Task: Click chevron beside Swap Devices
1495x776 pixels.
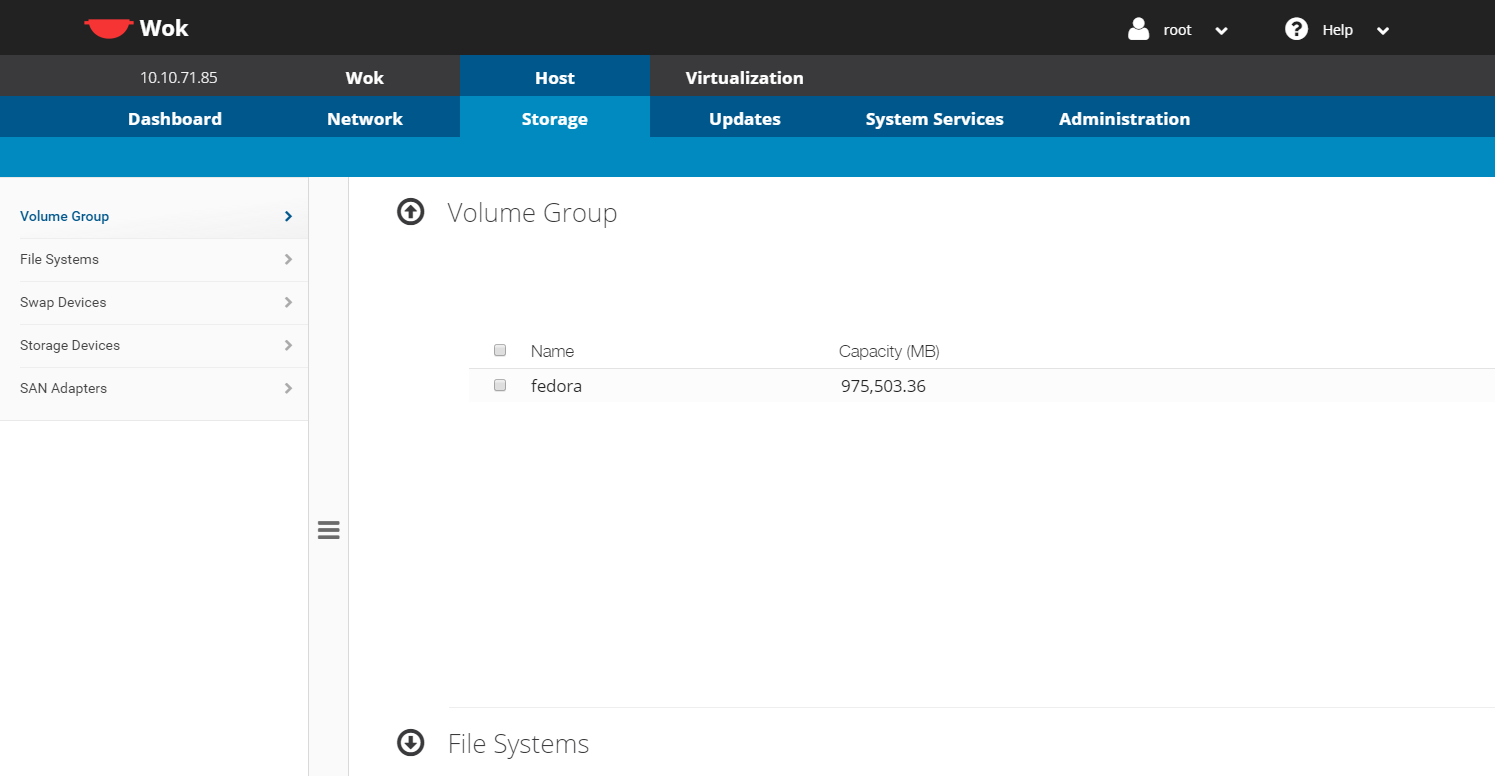Action: click(x=288, y=302)
